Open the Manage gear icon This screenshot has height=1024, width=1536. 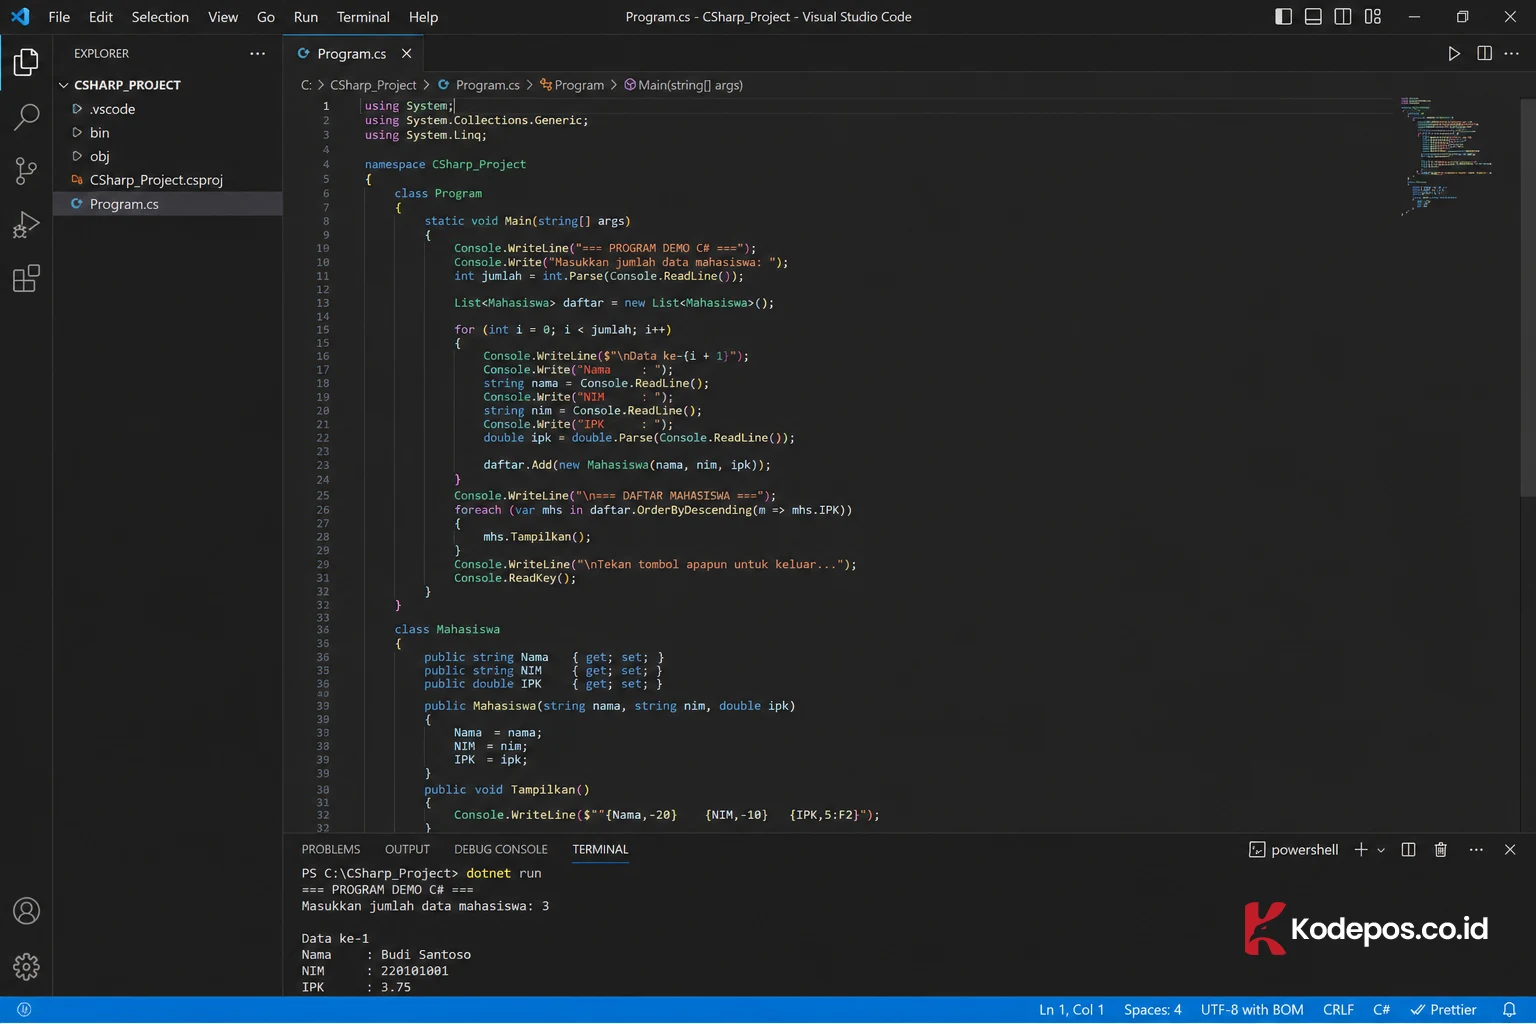pos(26,966)
